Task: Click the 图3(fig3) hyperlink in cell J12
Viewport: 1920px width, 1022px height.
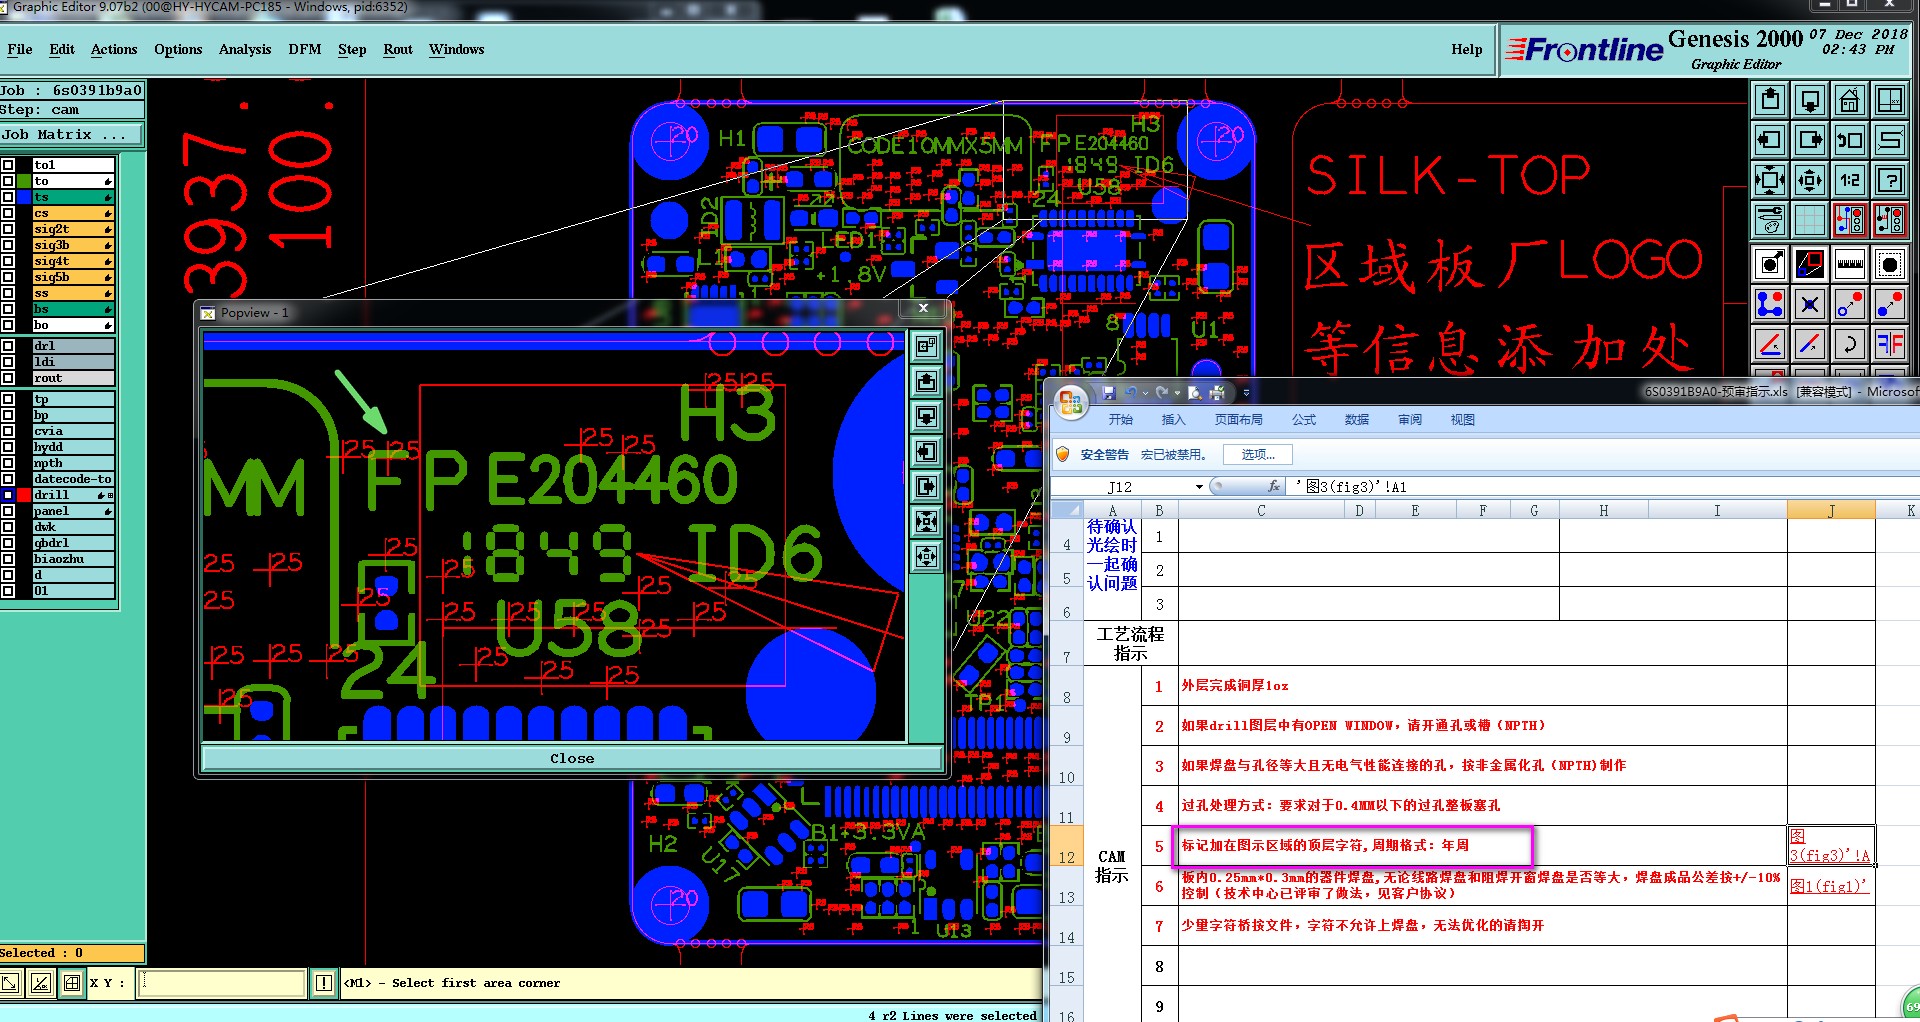Action: (1830, 846)
